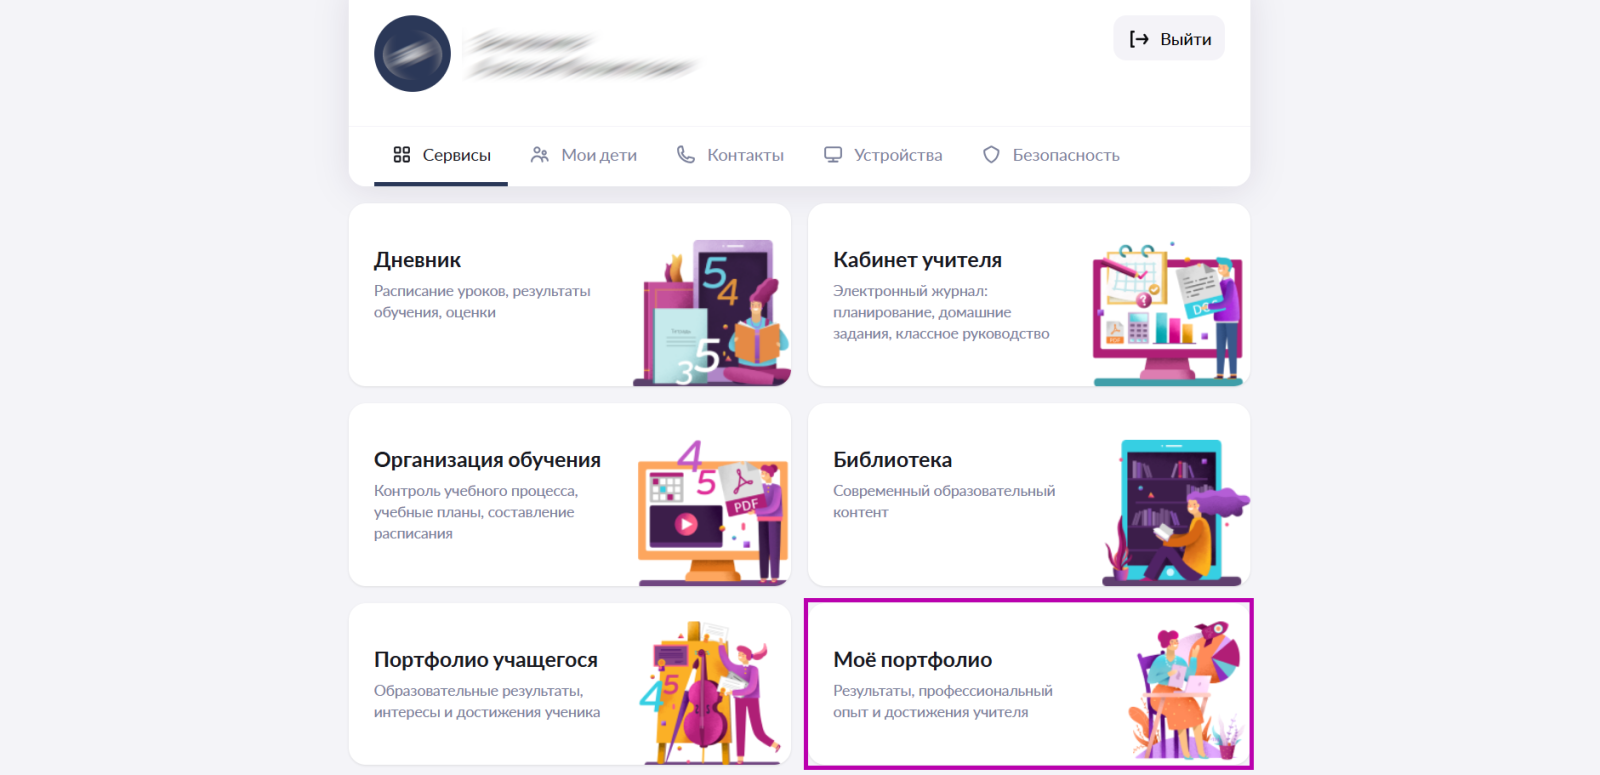Click the shield icon beside Безопасность
Viewport: 1600px width, 775px height.
pos(991,154)
